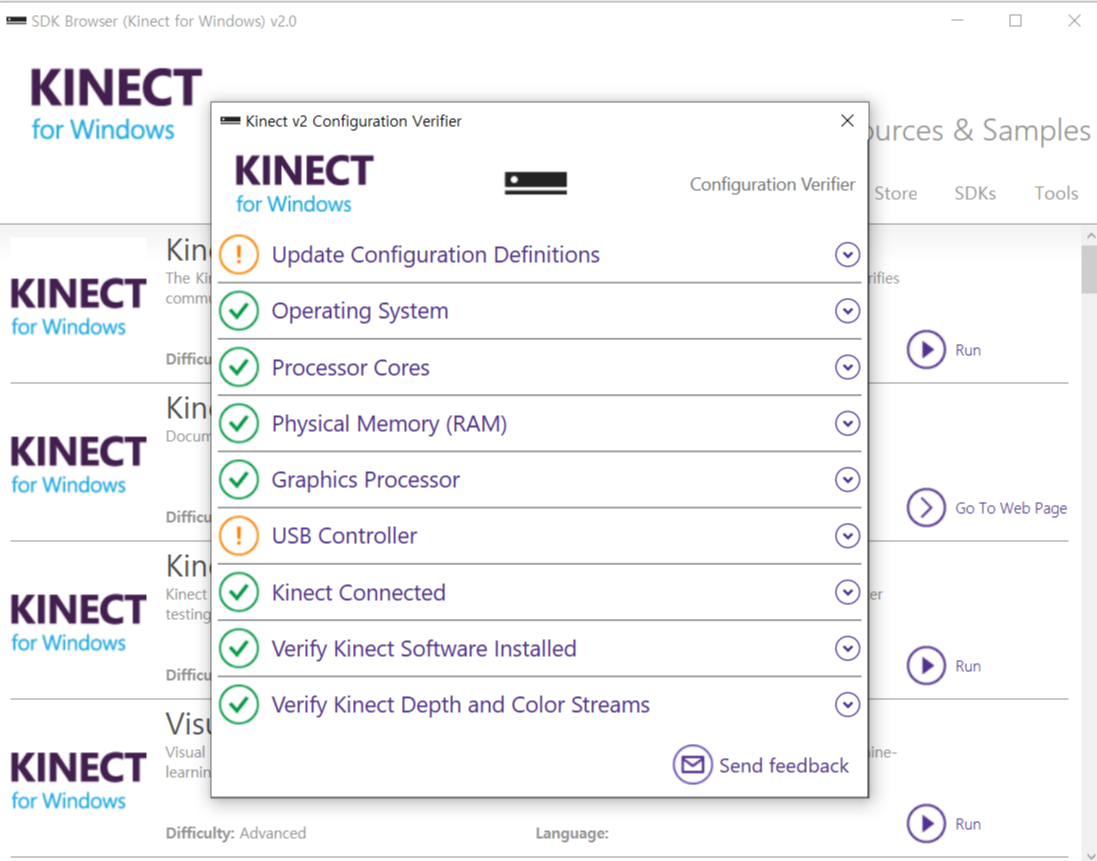Click the orange warning icon beside USB Controller
The image size is (1097, 861).
tap(239, 536)
